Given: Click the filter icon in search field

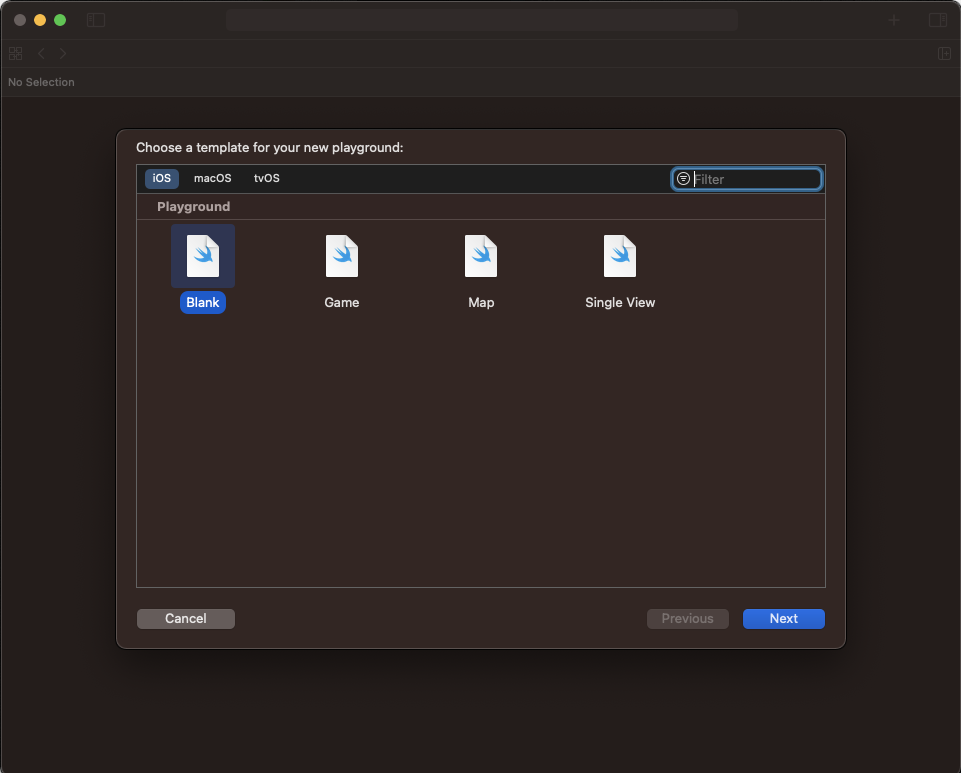Looking at the screenshot, I should [x=683, y=179].
